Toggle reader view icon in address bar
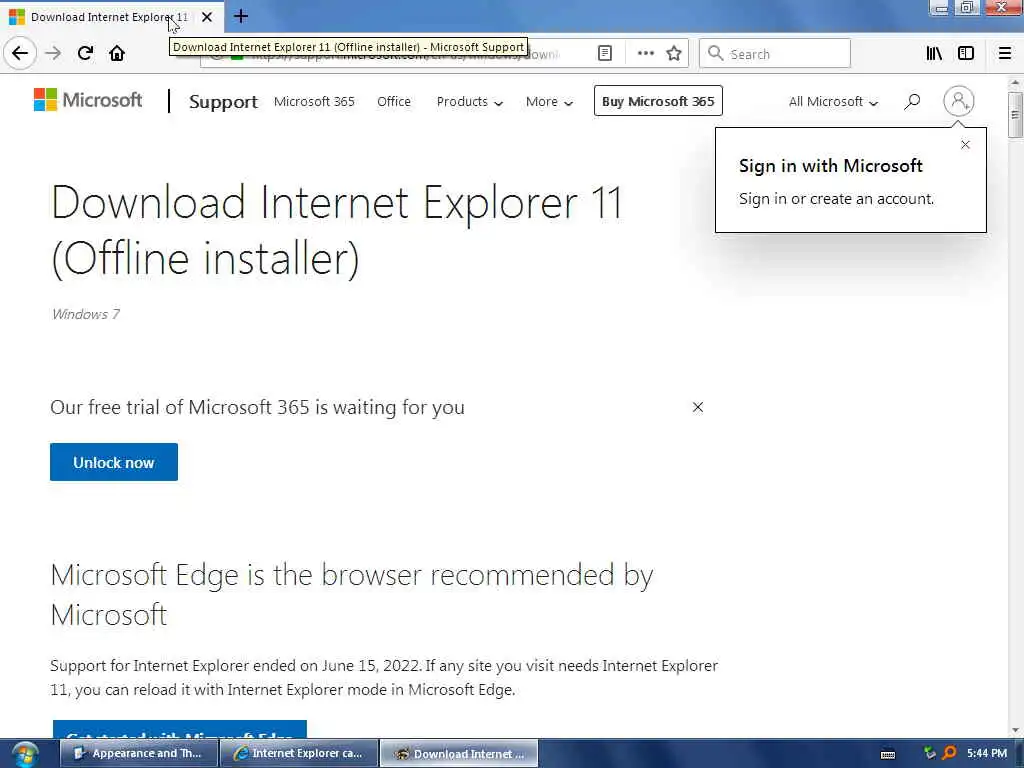The image size is (1024, 768). point(605,54)
